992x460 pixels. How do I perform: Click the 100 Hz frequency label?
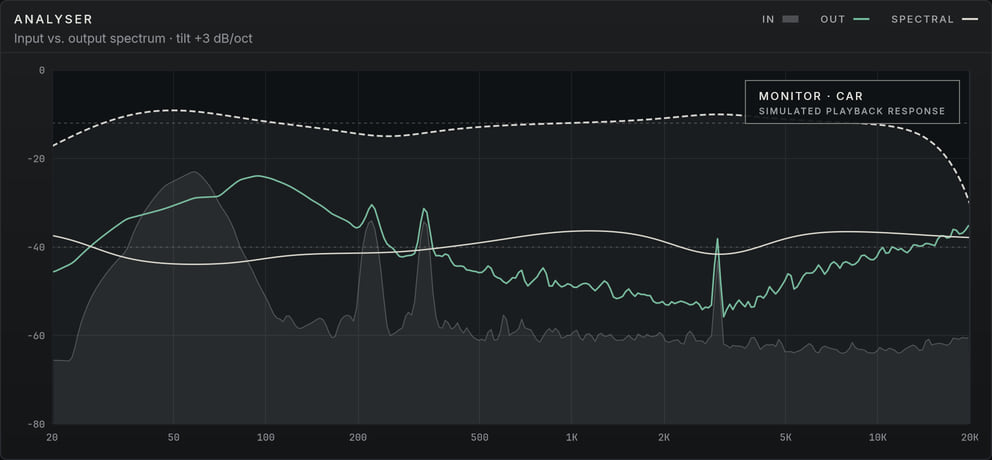(266, 437)
